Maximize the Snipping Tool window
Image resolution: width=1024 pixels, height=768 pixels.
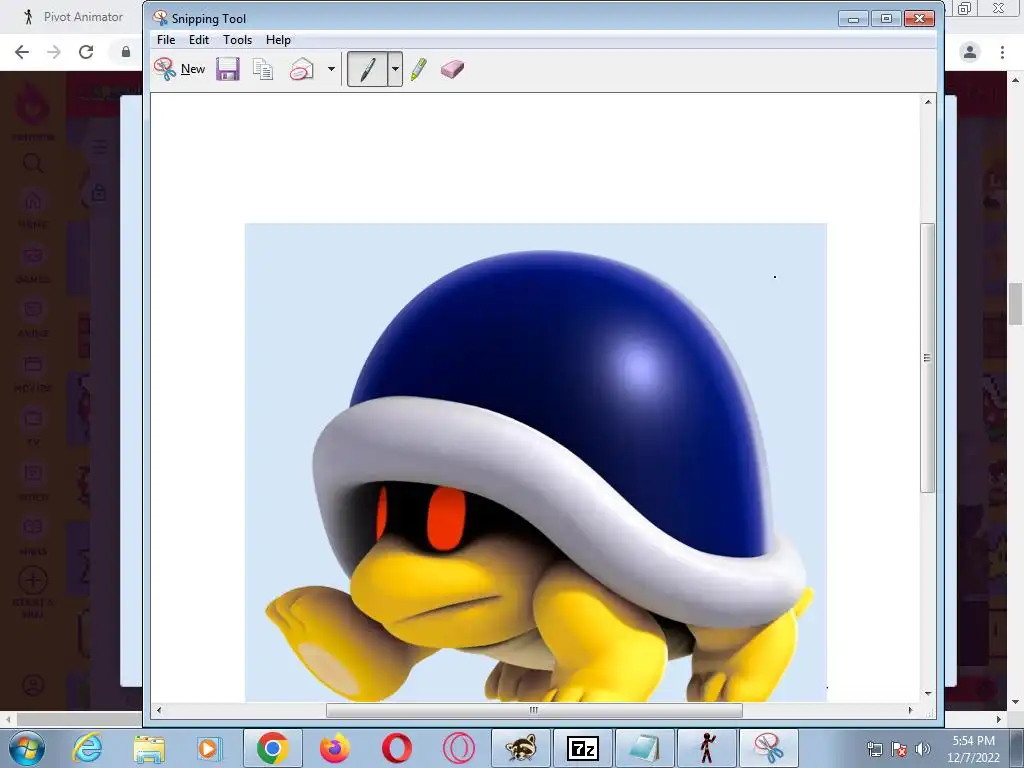pyautogui.click(x=886, y=18)
